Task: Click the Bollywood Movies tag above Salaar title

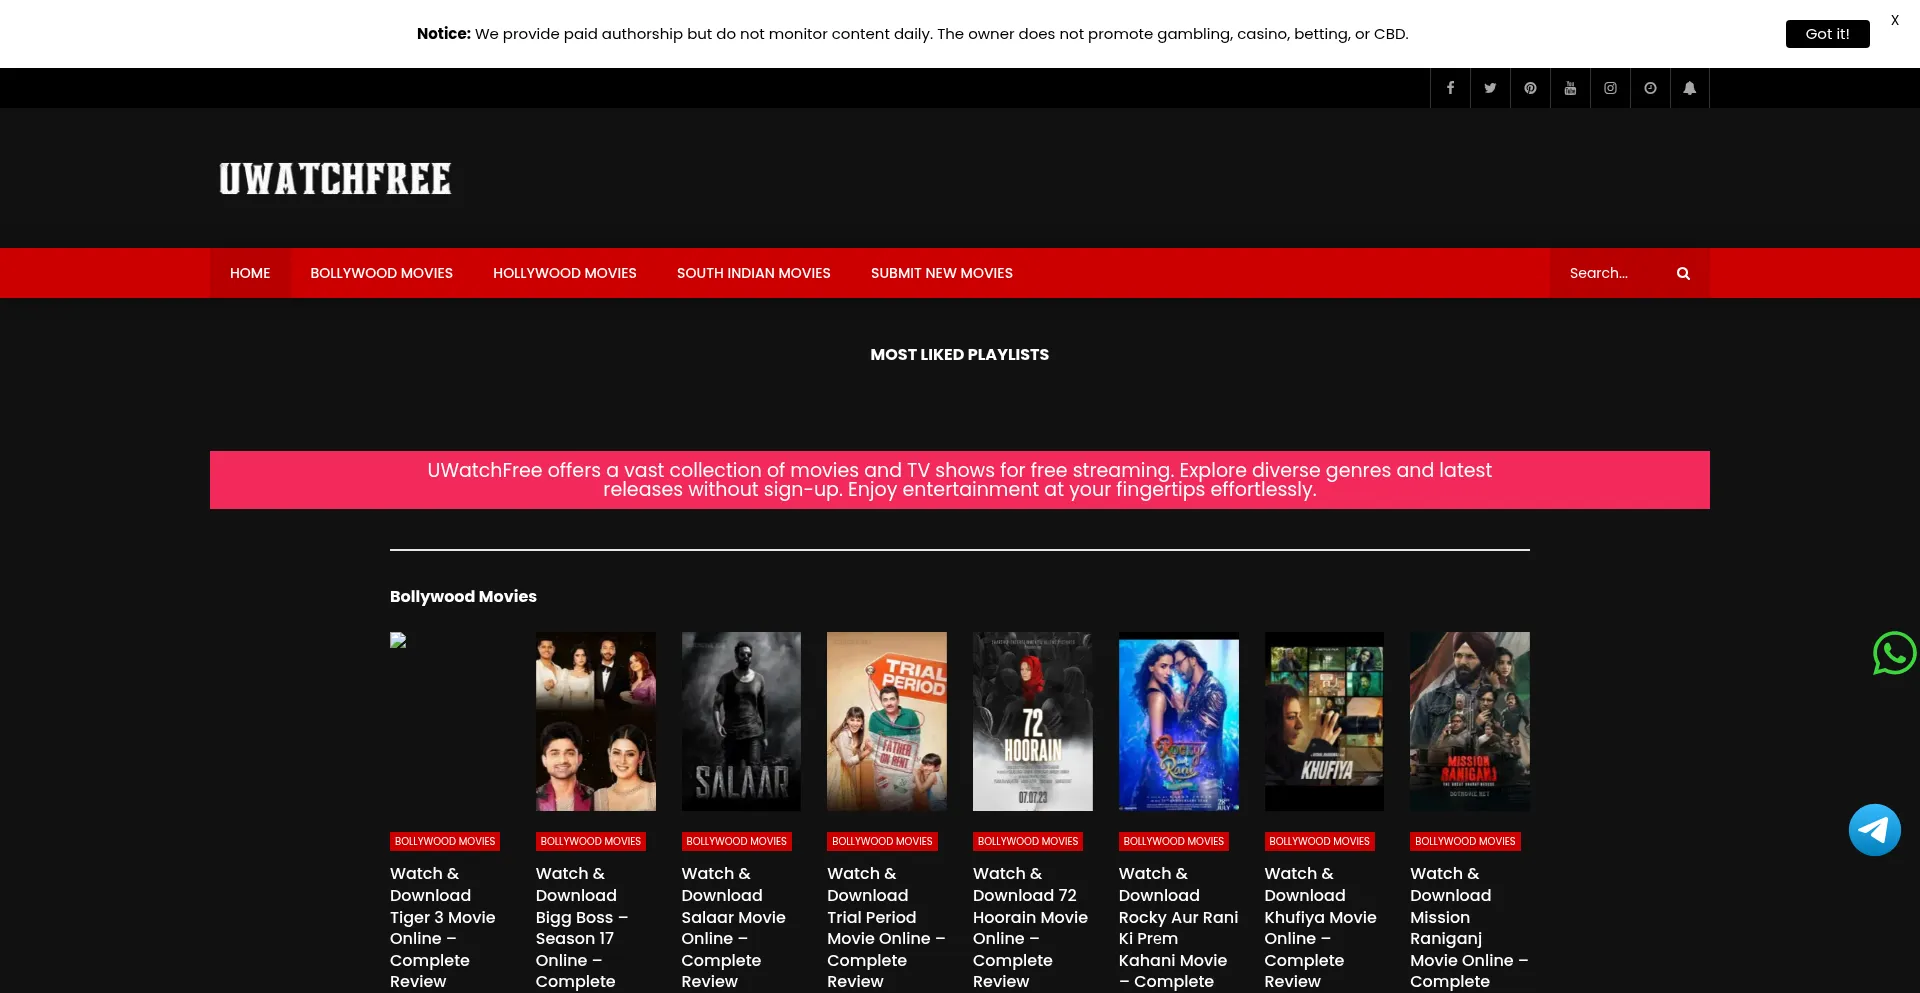Action: coord(736,842)
